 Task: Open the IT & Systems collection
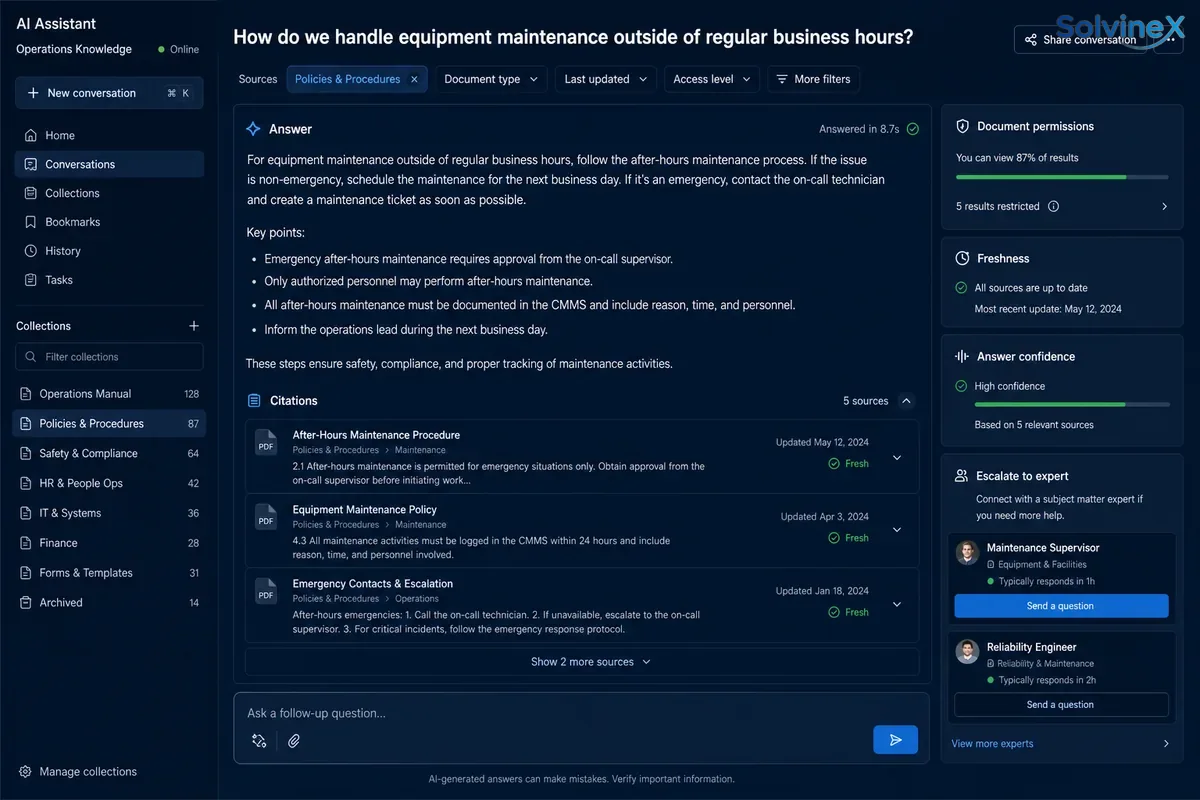(109, 513)
